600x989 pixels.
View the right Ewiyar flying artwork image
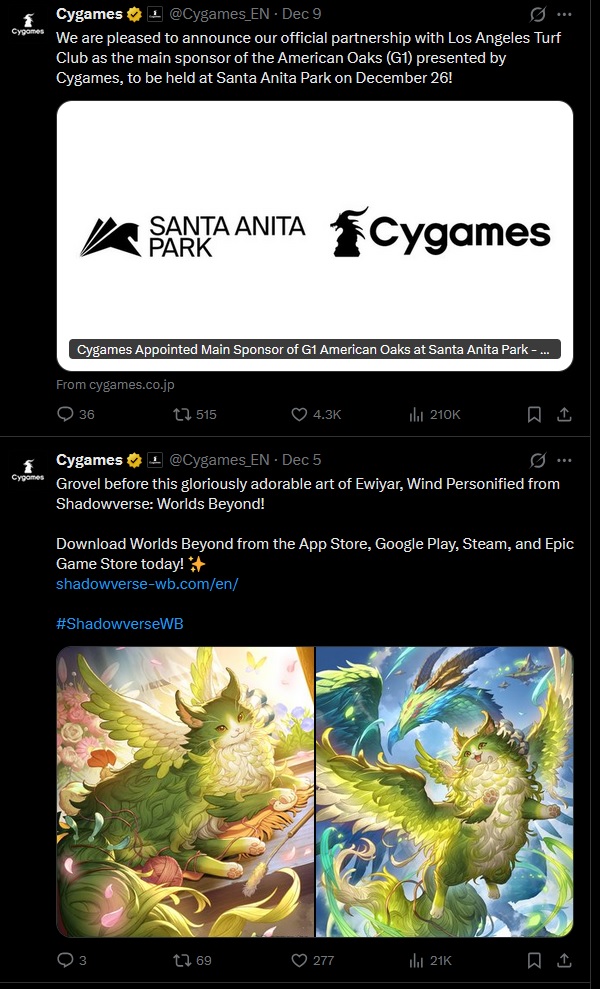pyautogui.click(x=444, y=792)
